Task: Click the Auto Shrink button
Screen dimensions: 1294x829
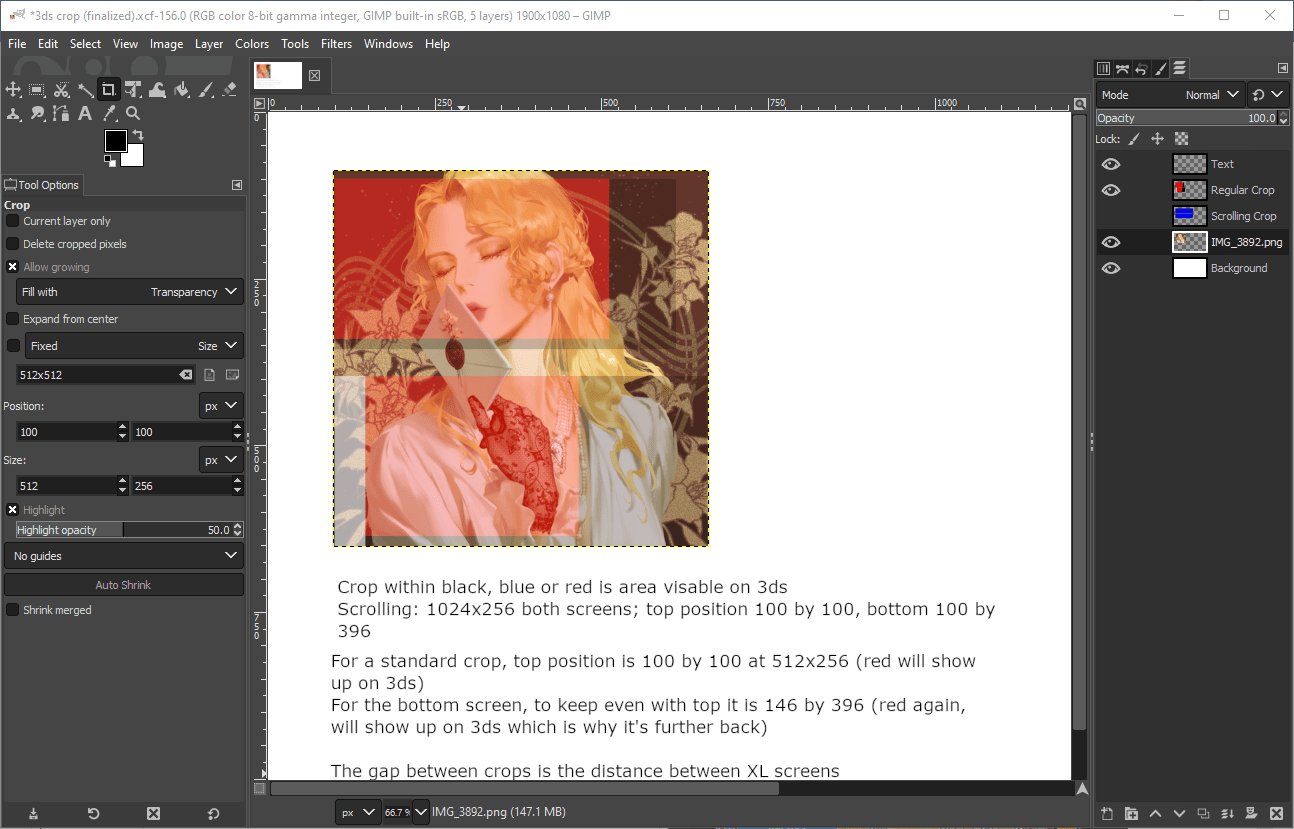Action: pyautogui.click(x=124, y=585)
